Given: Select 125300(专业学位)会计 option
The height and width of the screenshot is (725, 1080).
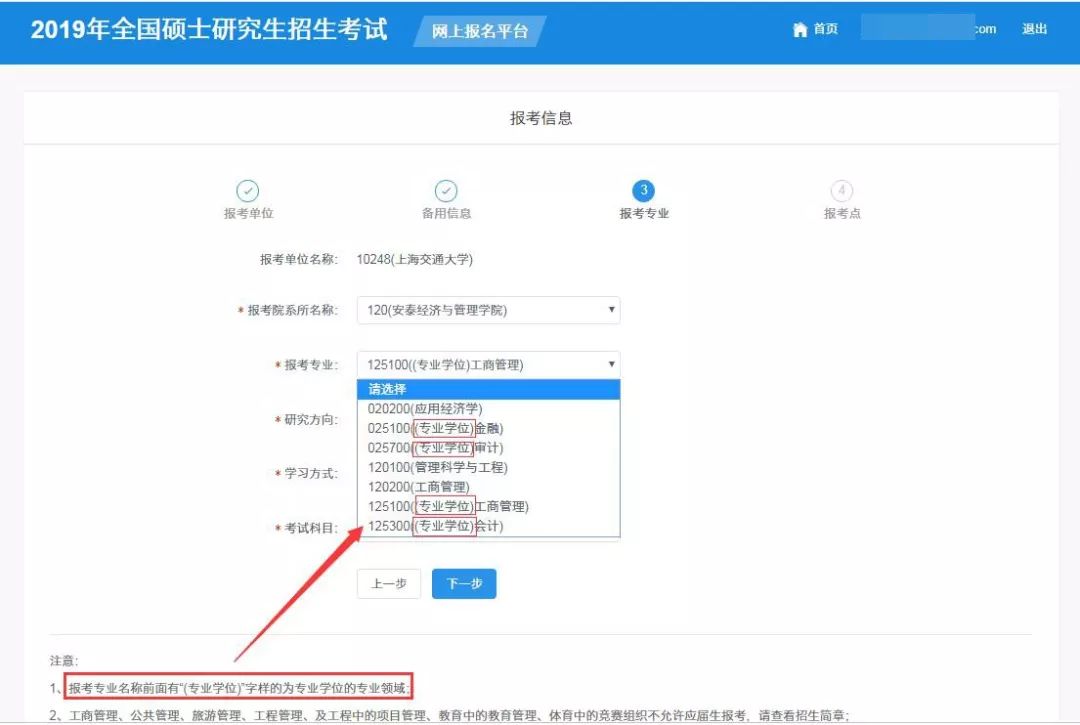Looking at the screenshot, I should (x=435, y=526).
